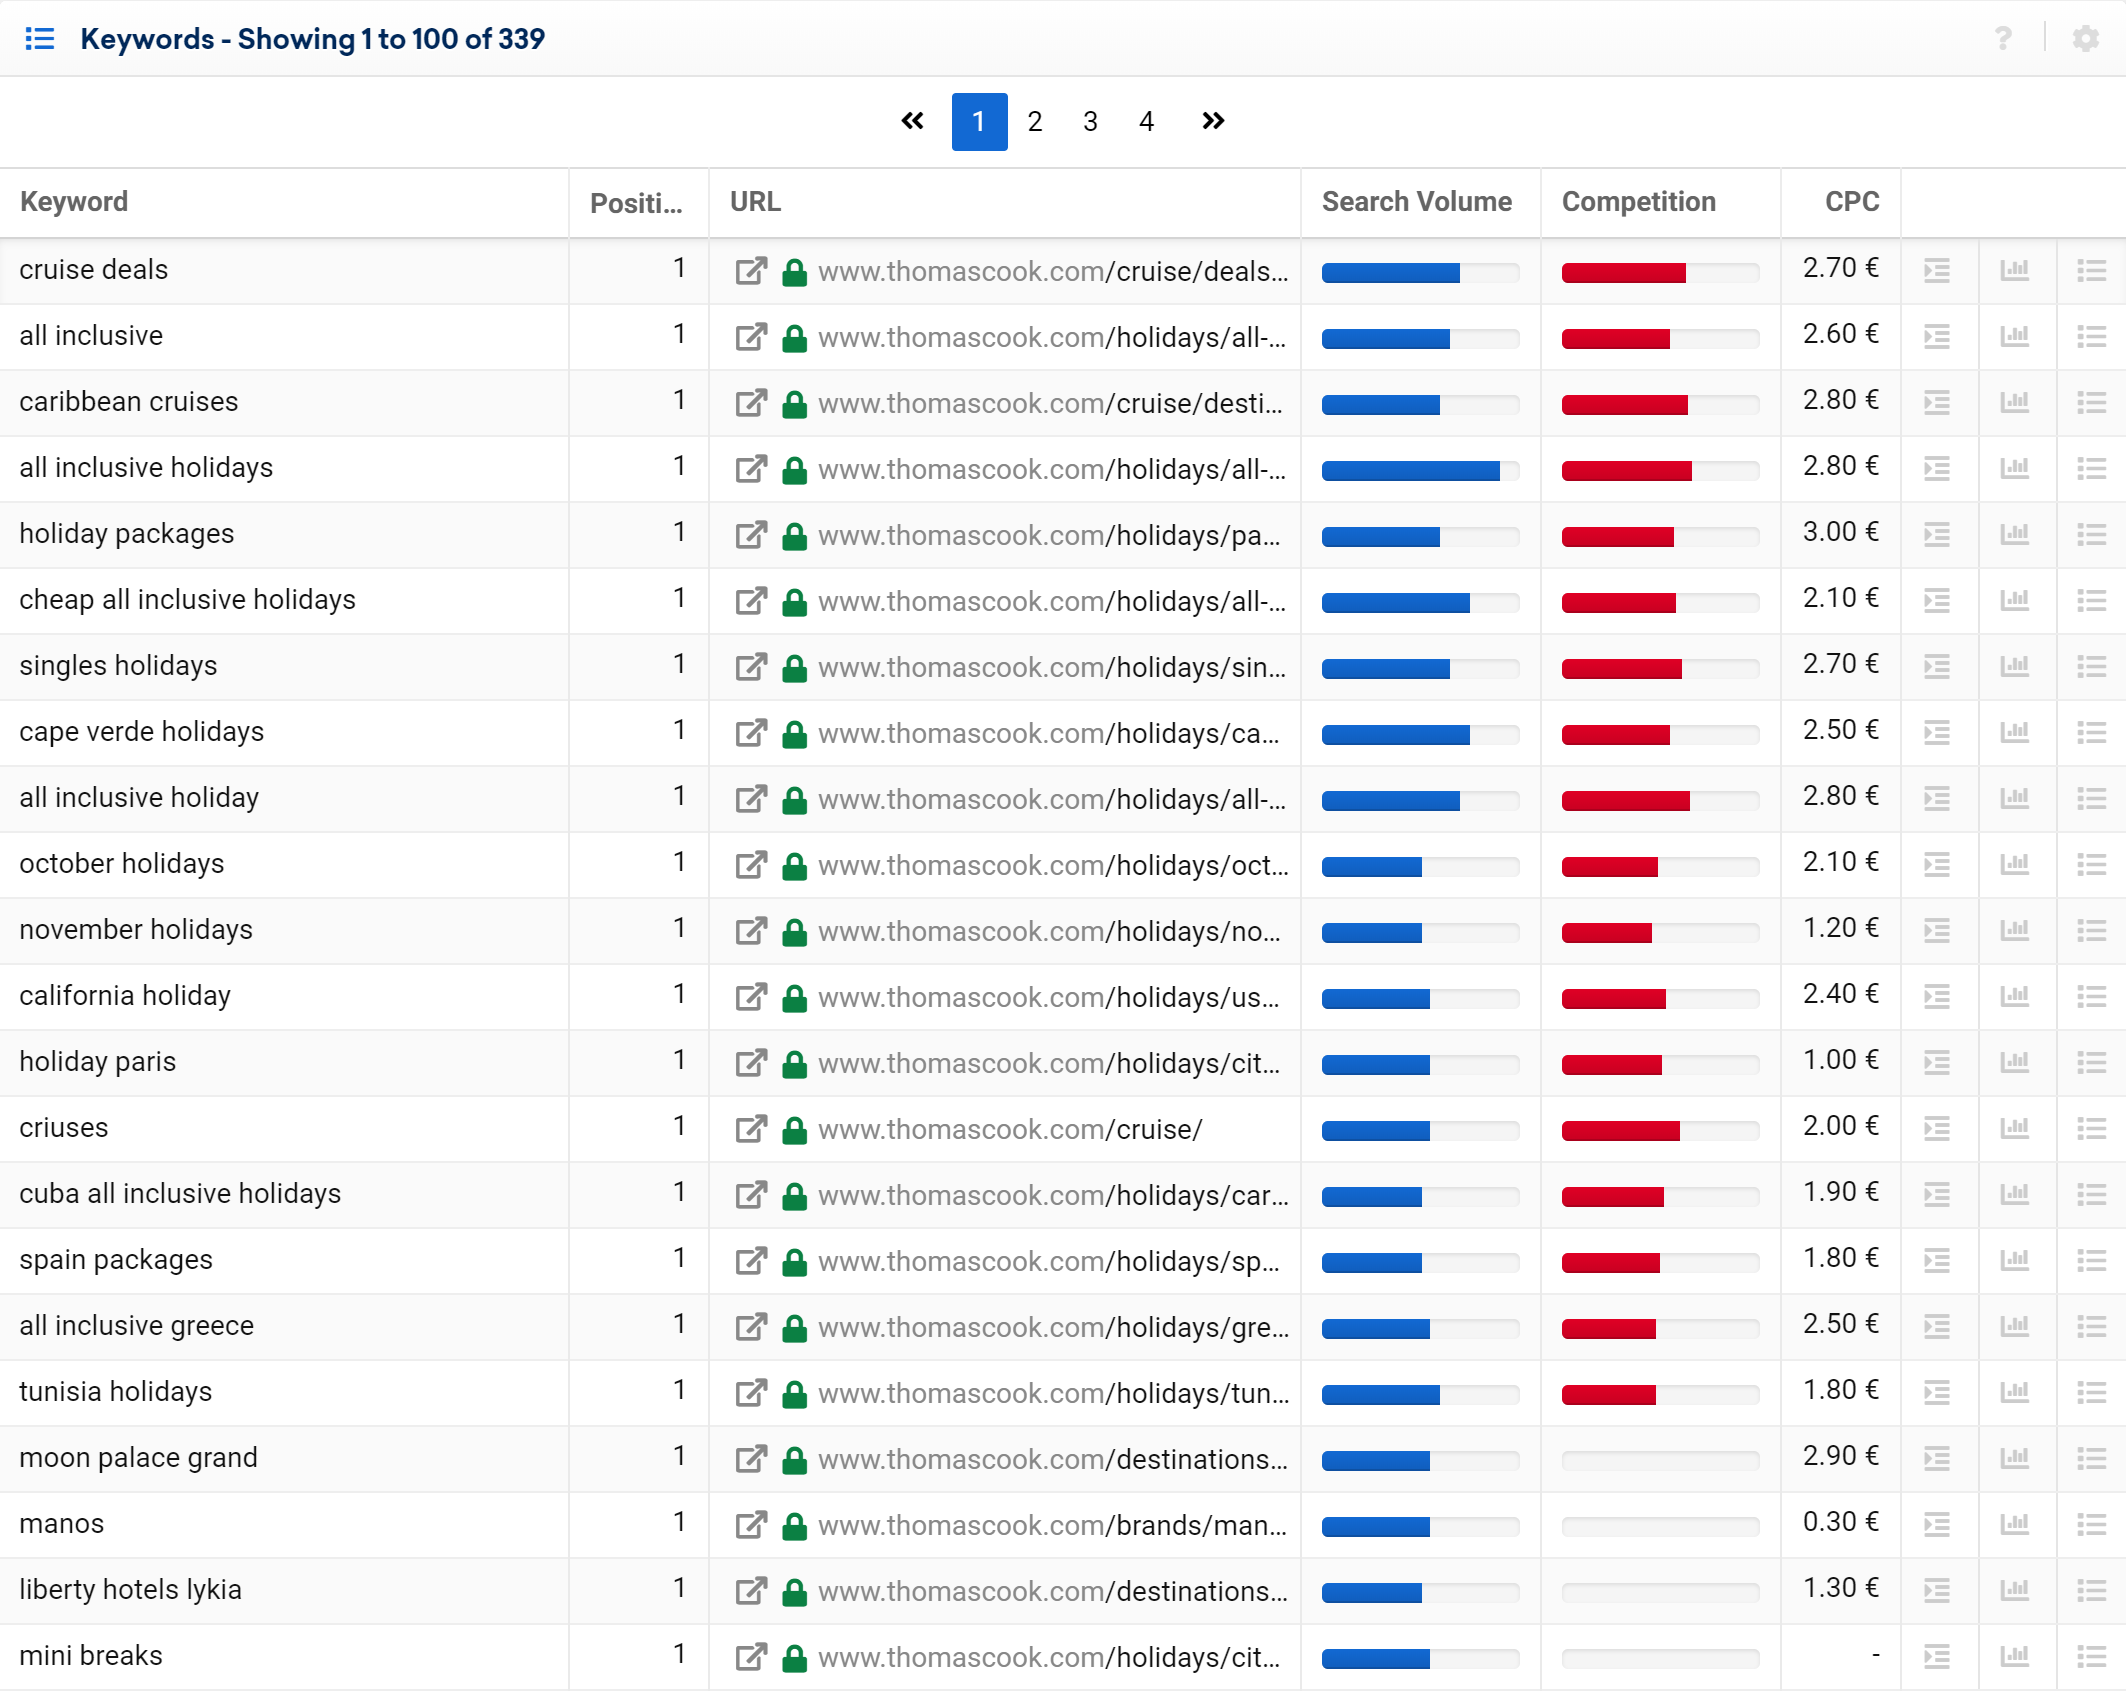Open external link icon for caribbean cruises

tap(751, 403)
